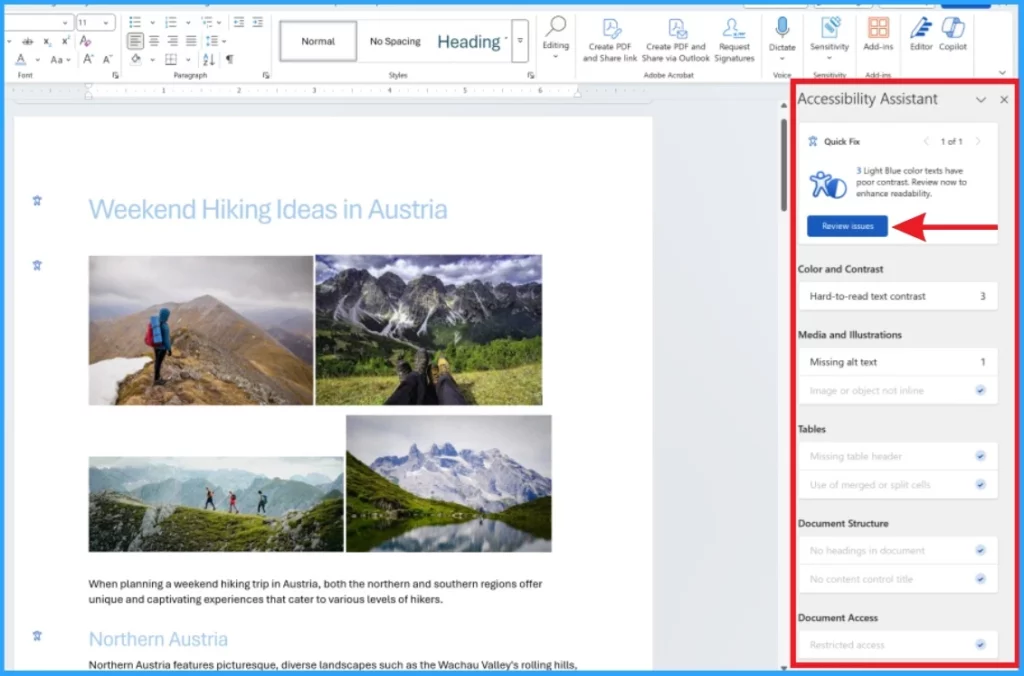Click the Weekend Hiking Ideas in Austria title

click(268, 210)
